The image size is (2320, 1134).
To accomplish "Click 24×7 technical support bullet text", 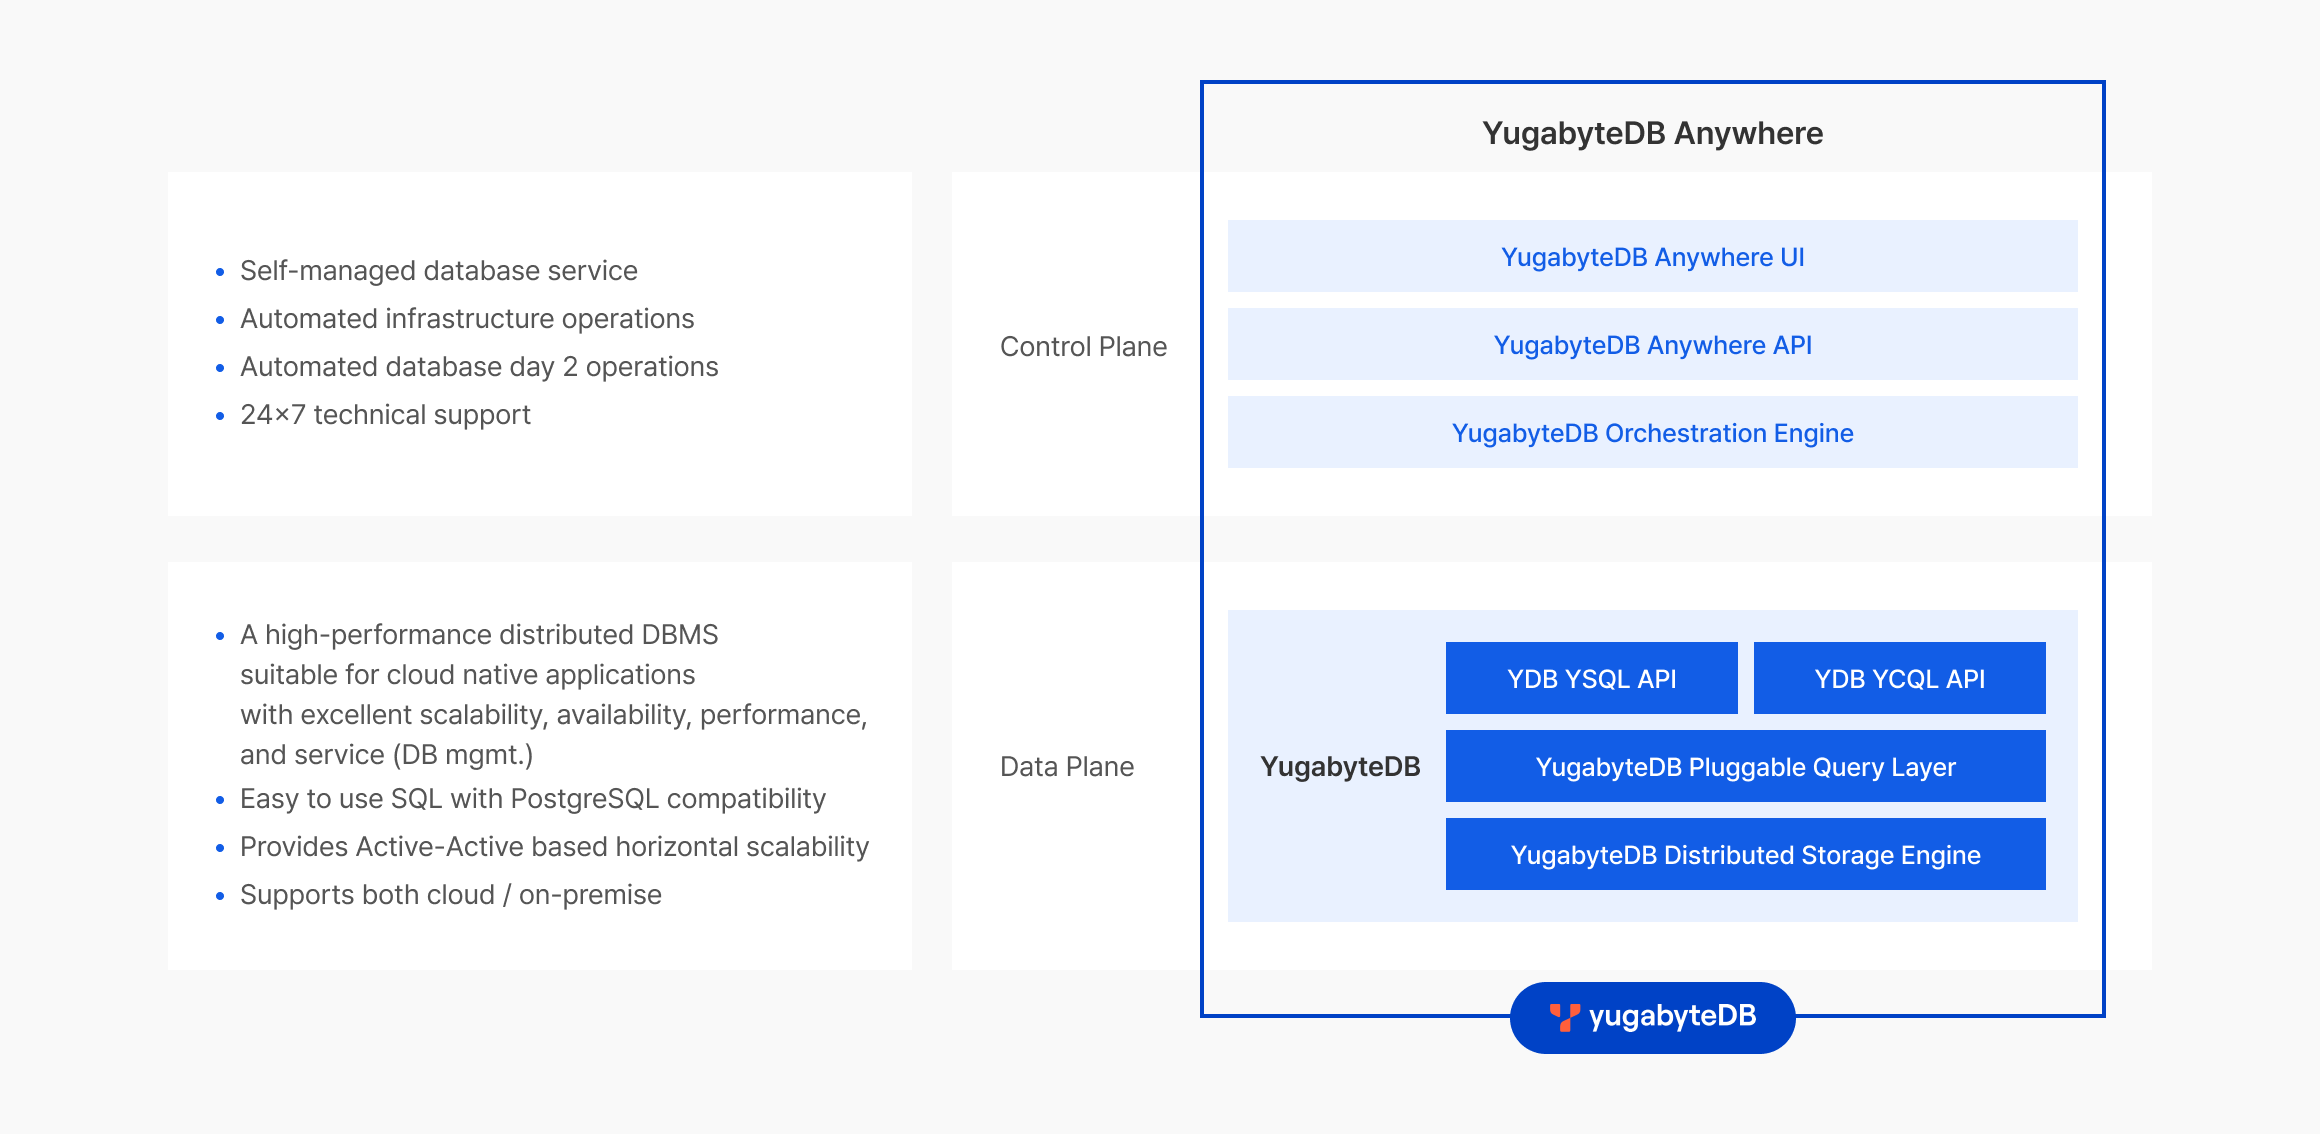I will pyautogui.click(x=385, y=415).
